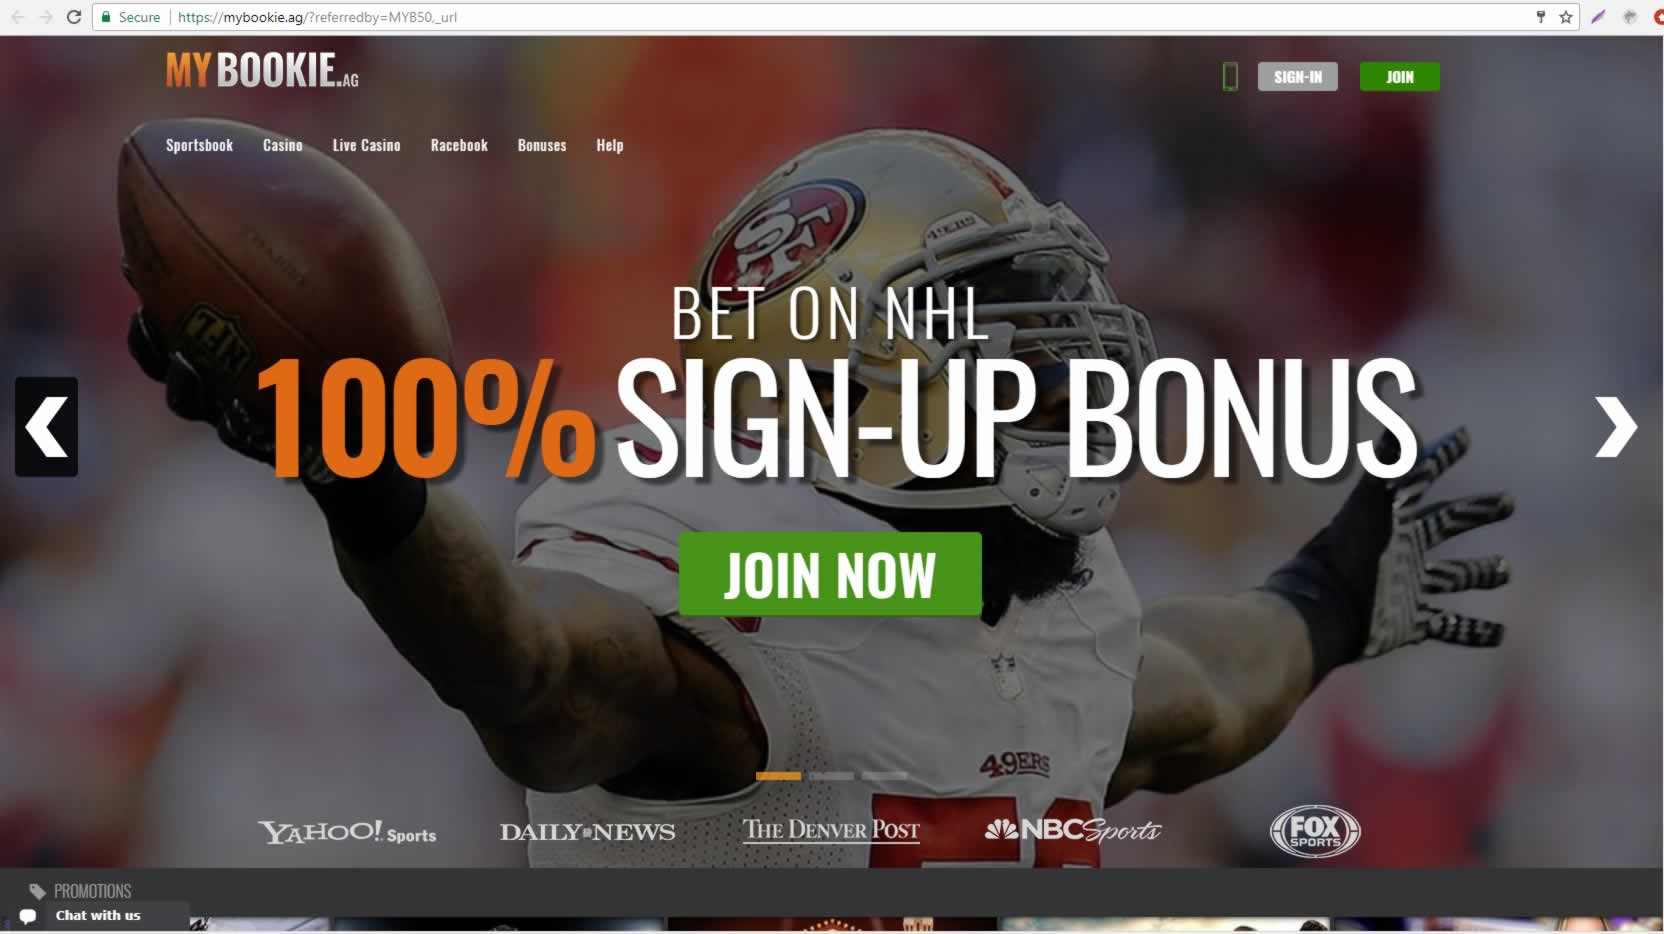The image size is (1664, 934).
Task: Go to the Racebook section
Action: click(x=459, y=145)
